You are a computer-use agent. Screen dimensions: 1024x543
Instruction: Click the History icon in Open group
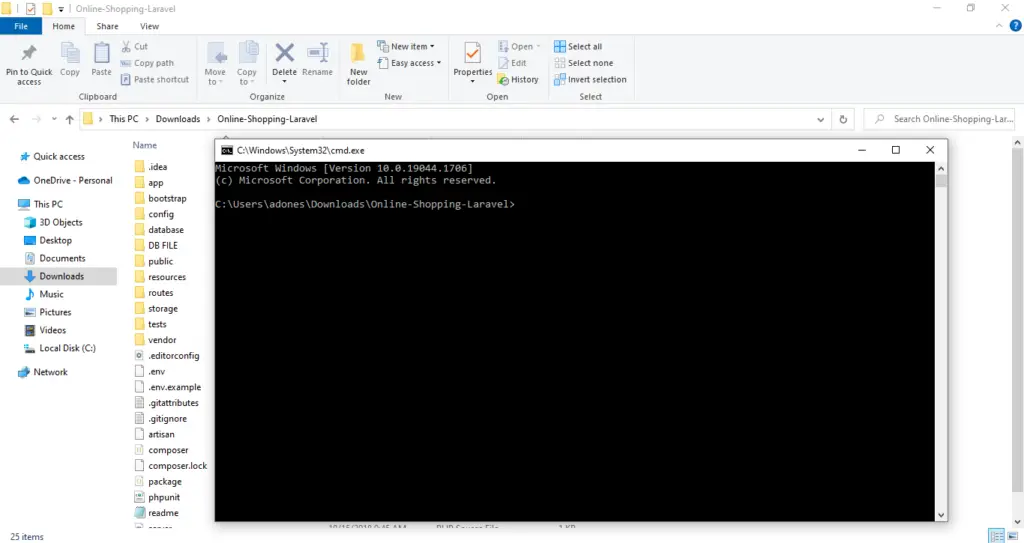point(517,79)
